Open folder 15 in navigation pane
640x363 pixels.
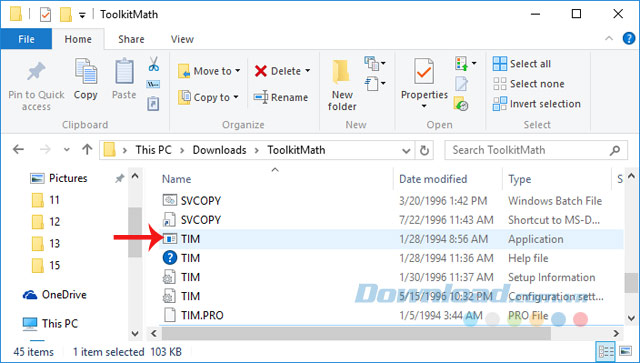click(46, 265)
